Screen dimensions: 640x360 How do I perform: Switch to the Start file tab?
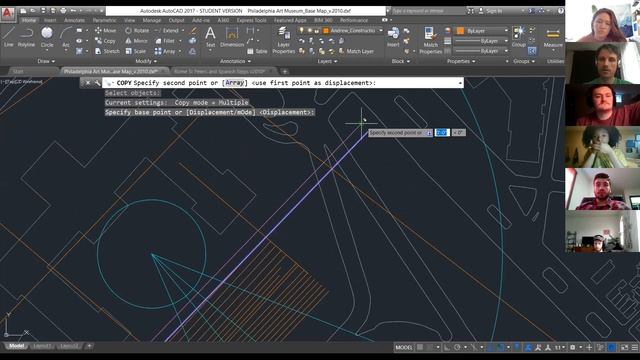pos(18,71)
